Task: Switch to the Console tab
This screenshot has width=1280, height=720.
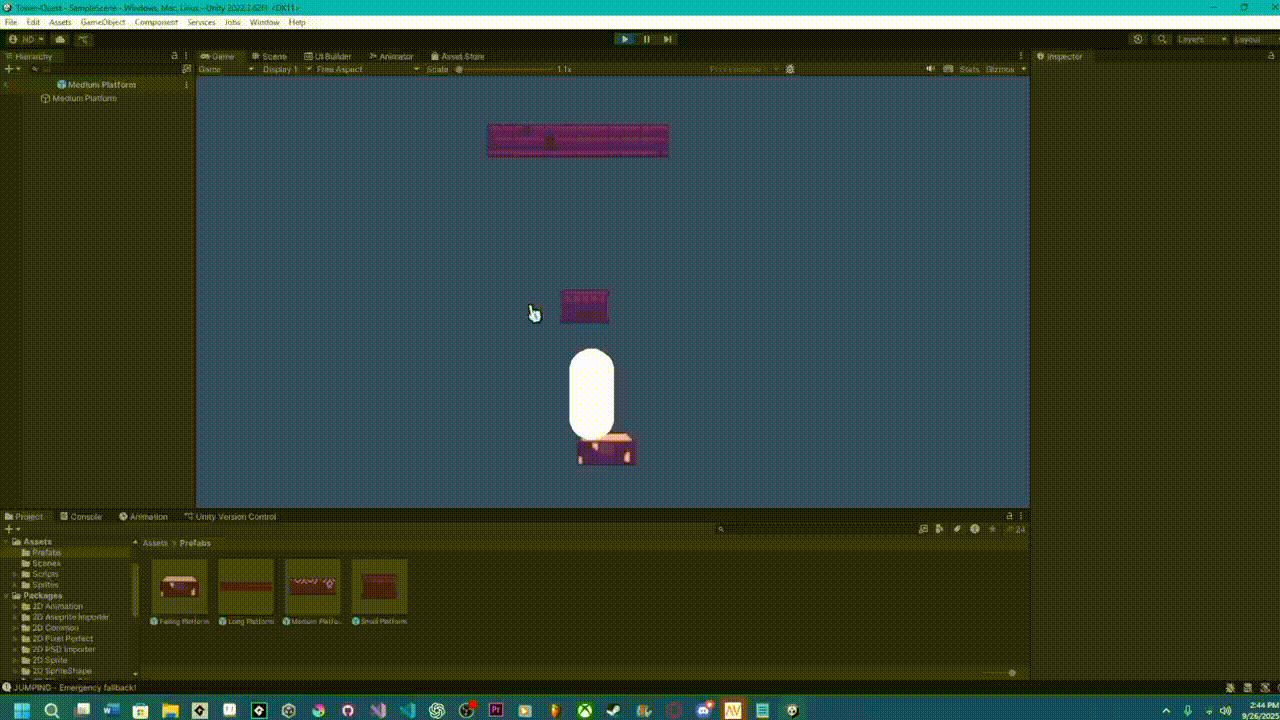Action: (81, 517)
